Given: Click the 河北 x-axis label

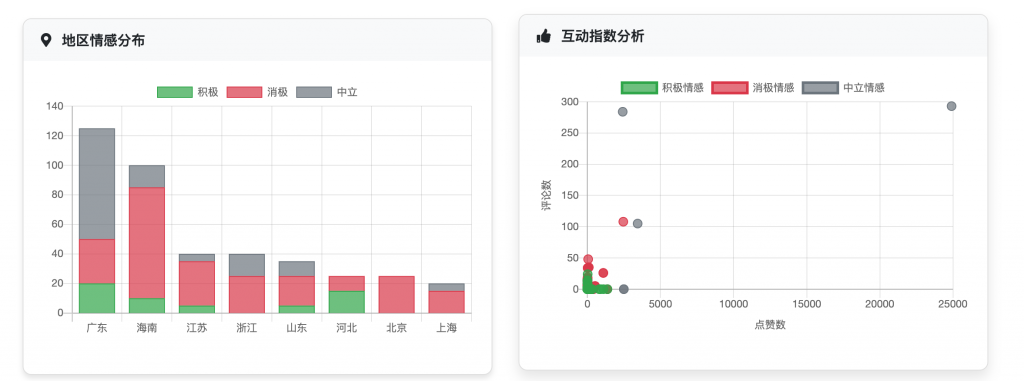Looking at the screenshot, I should point(347,328).
